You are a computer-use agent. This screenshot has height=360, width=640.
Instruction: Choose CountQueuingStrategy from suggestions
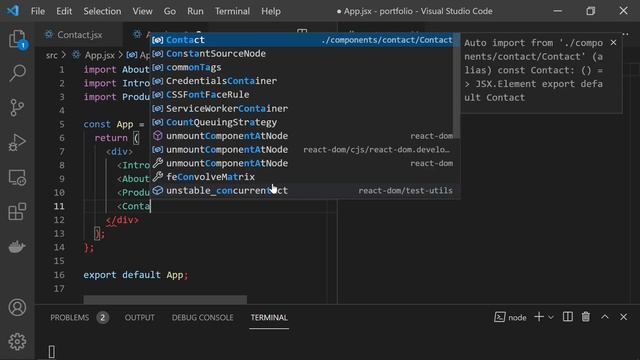point(302,122)
